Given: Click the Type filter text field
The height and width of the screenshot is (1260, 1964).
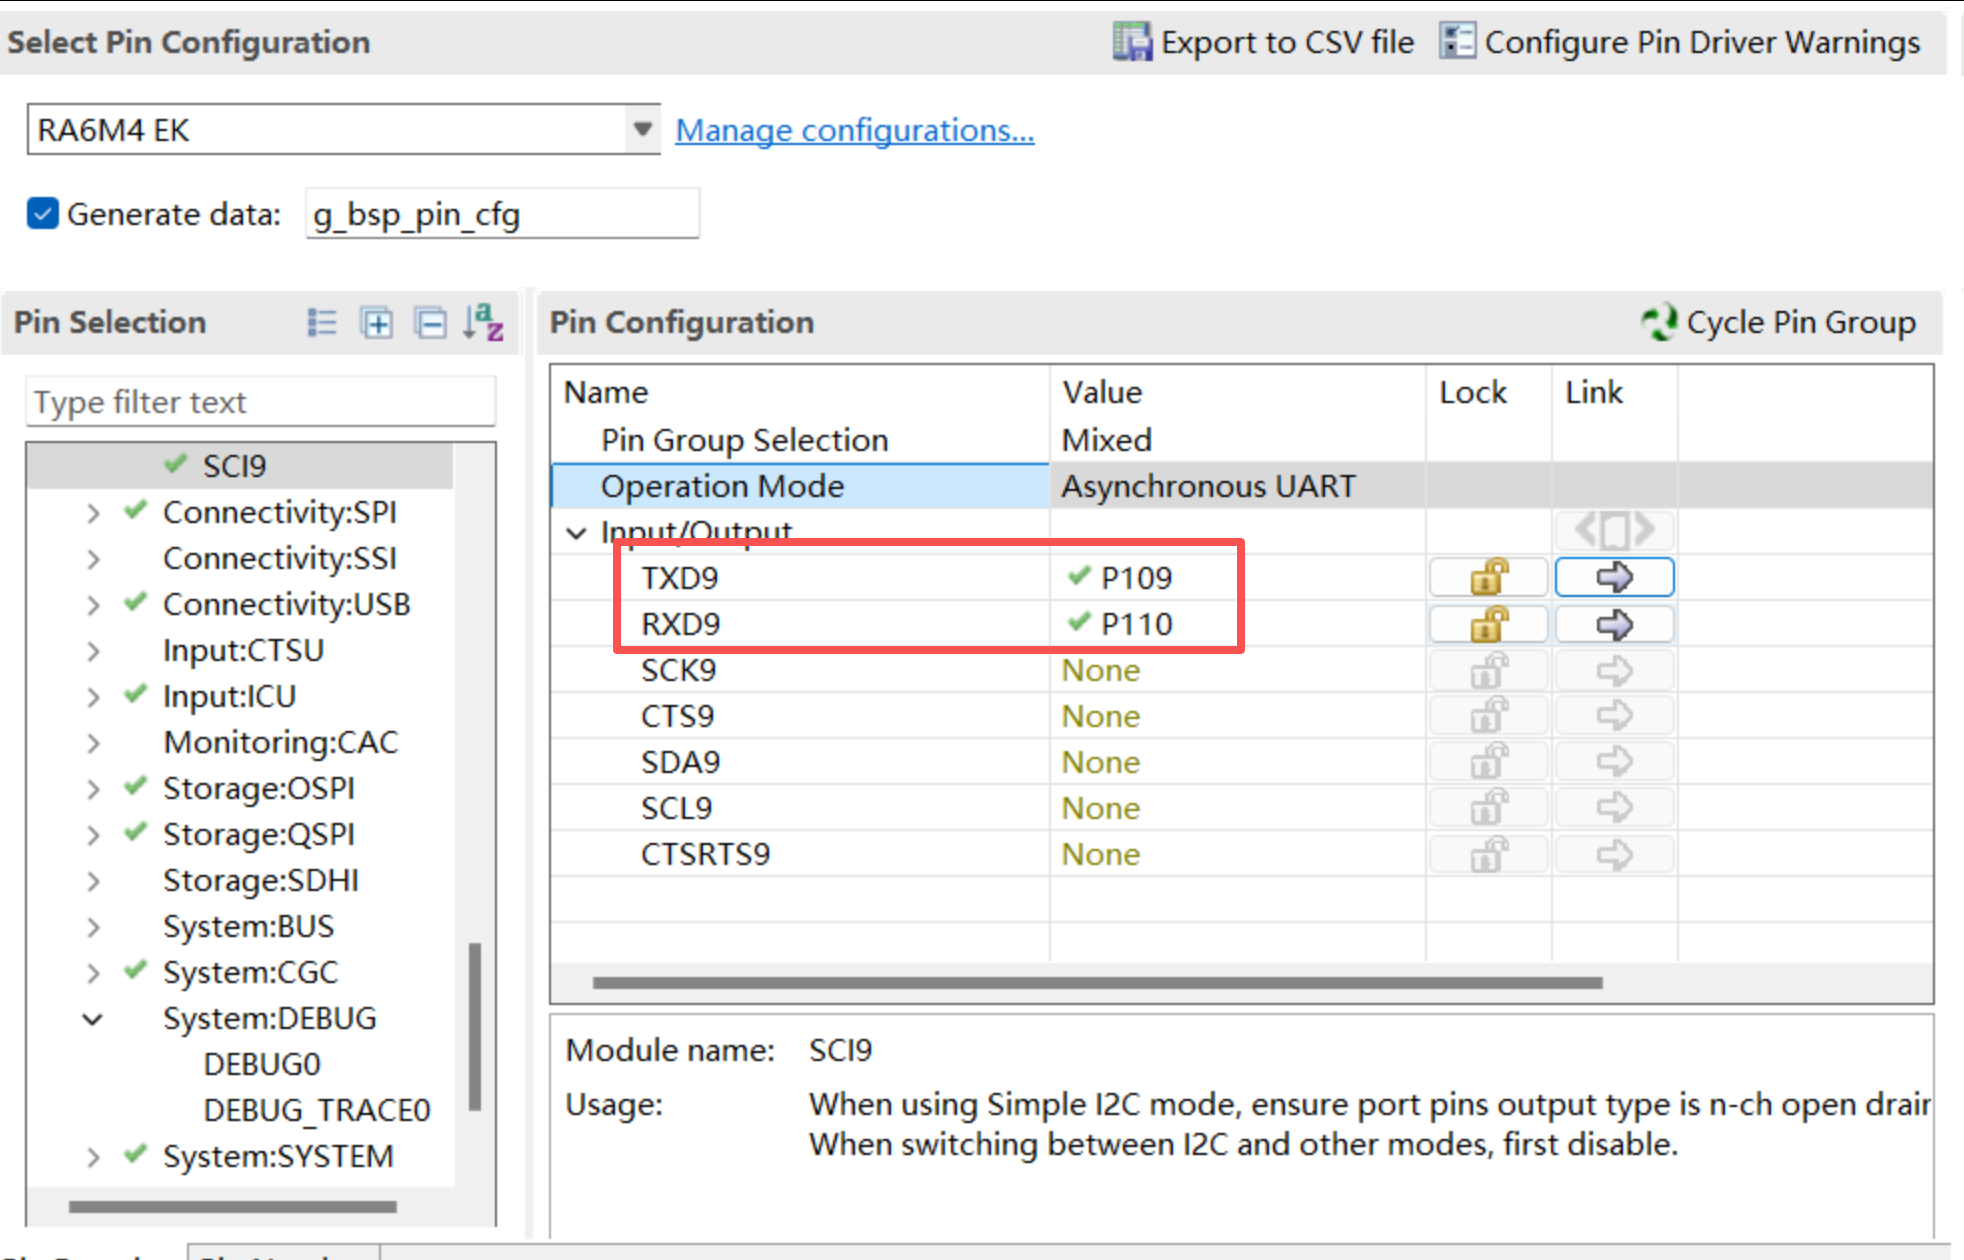Looking at the screenshot, I should coord(260,402).
